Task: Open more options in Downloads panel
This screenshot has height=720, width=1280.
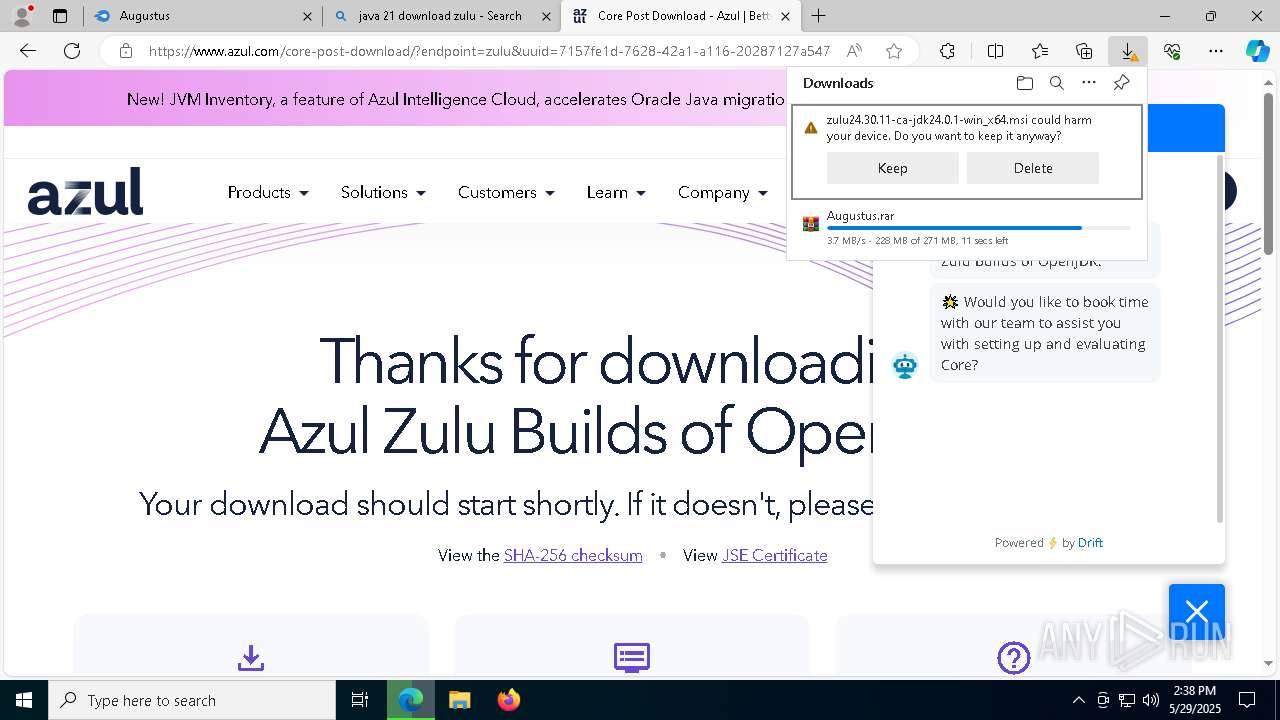Action: (1089, 83)
